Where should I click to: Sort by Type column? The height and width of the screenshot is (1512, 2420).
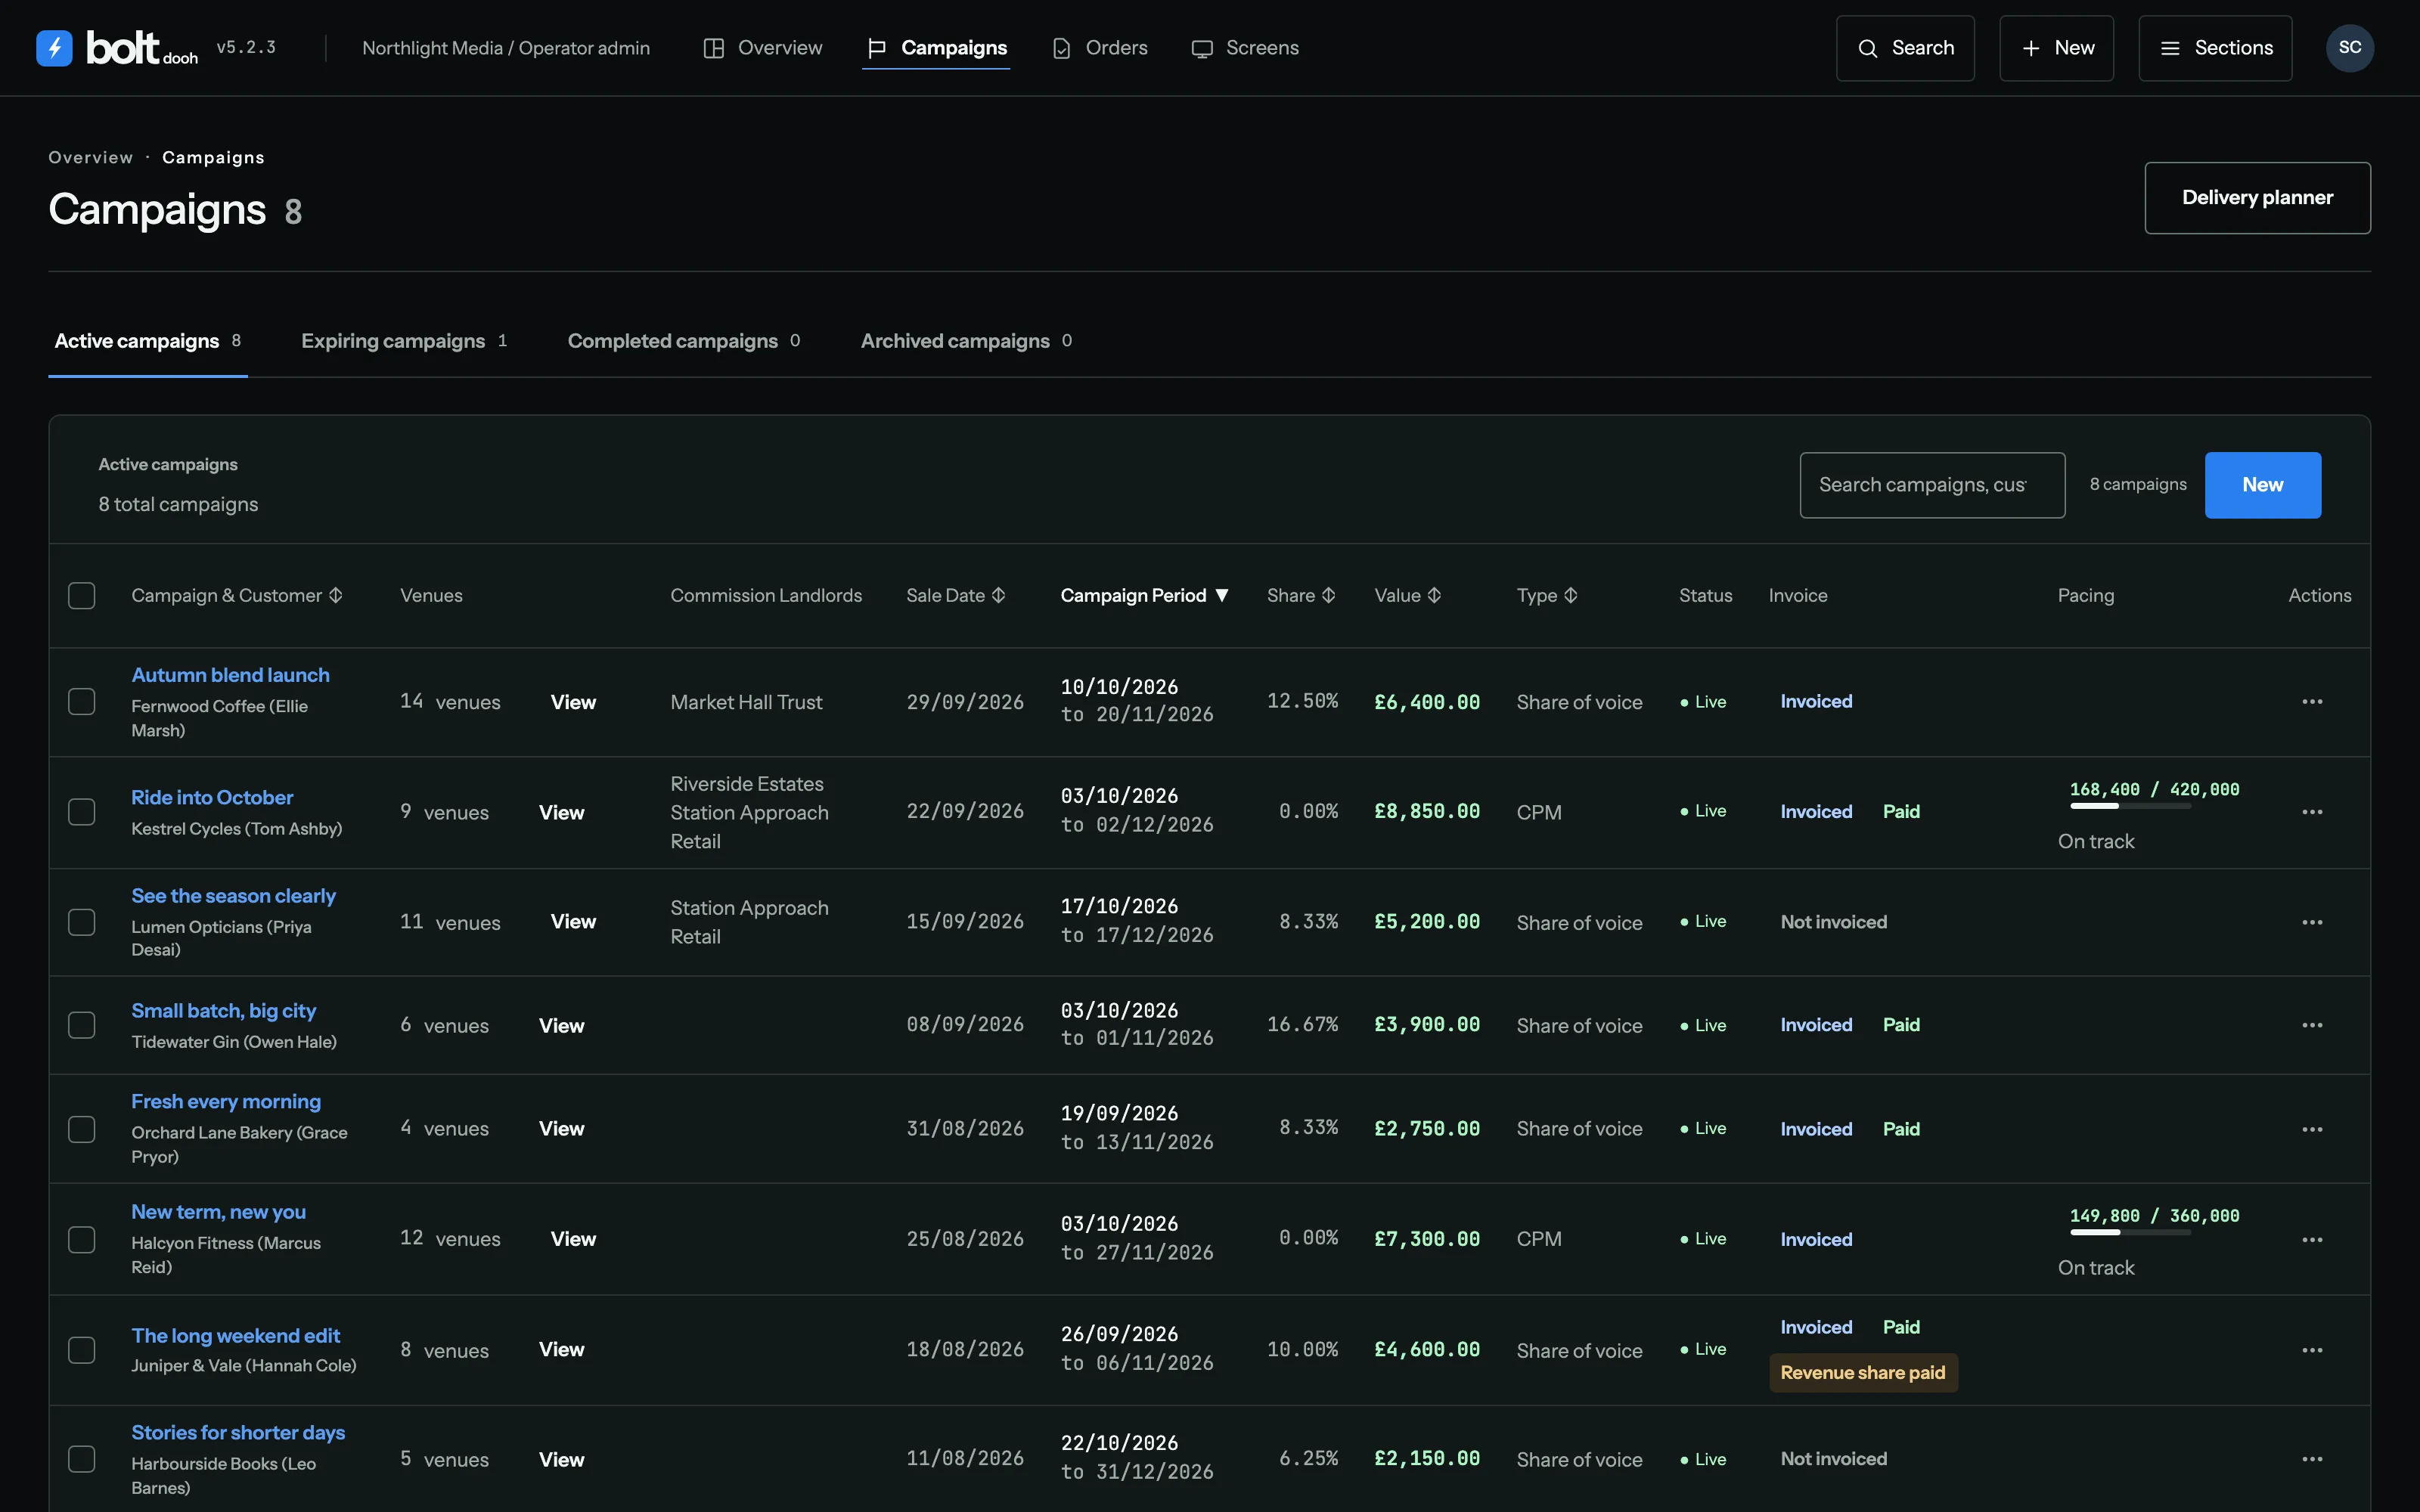[x=1547, y=596]
